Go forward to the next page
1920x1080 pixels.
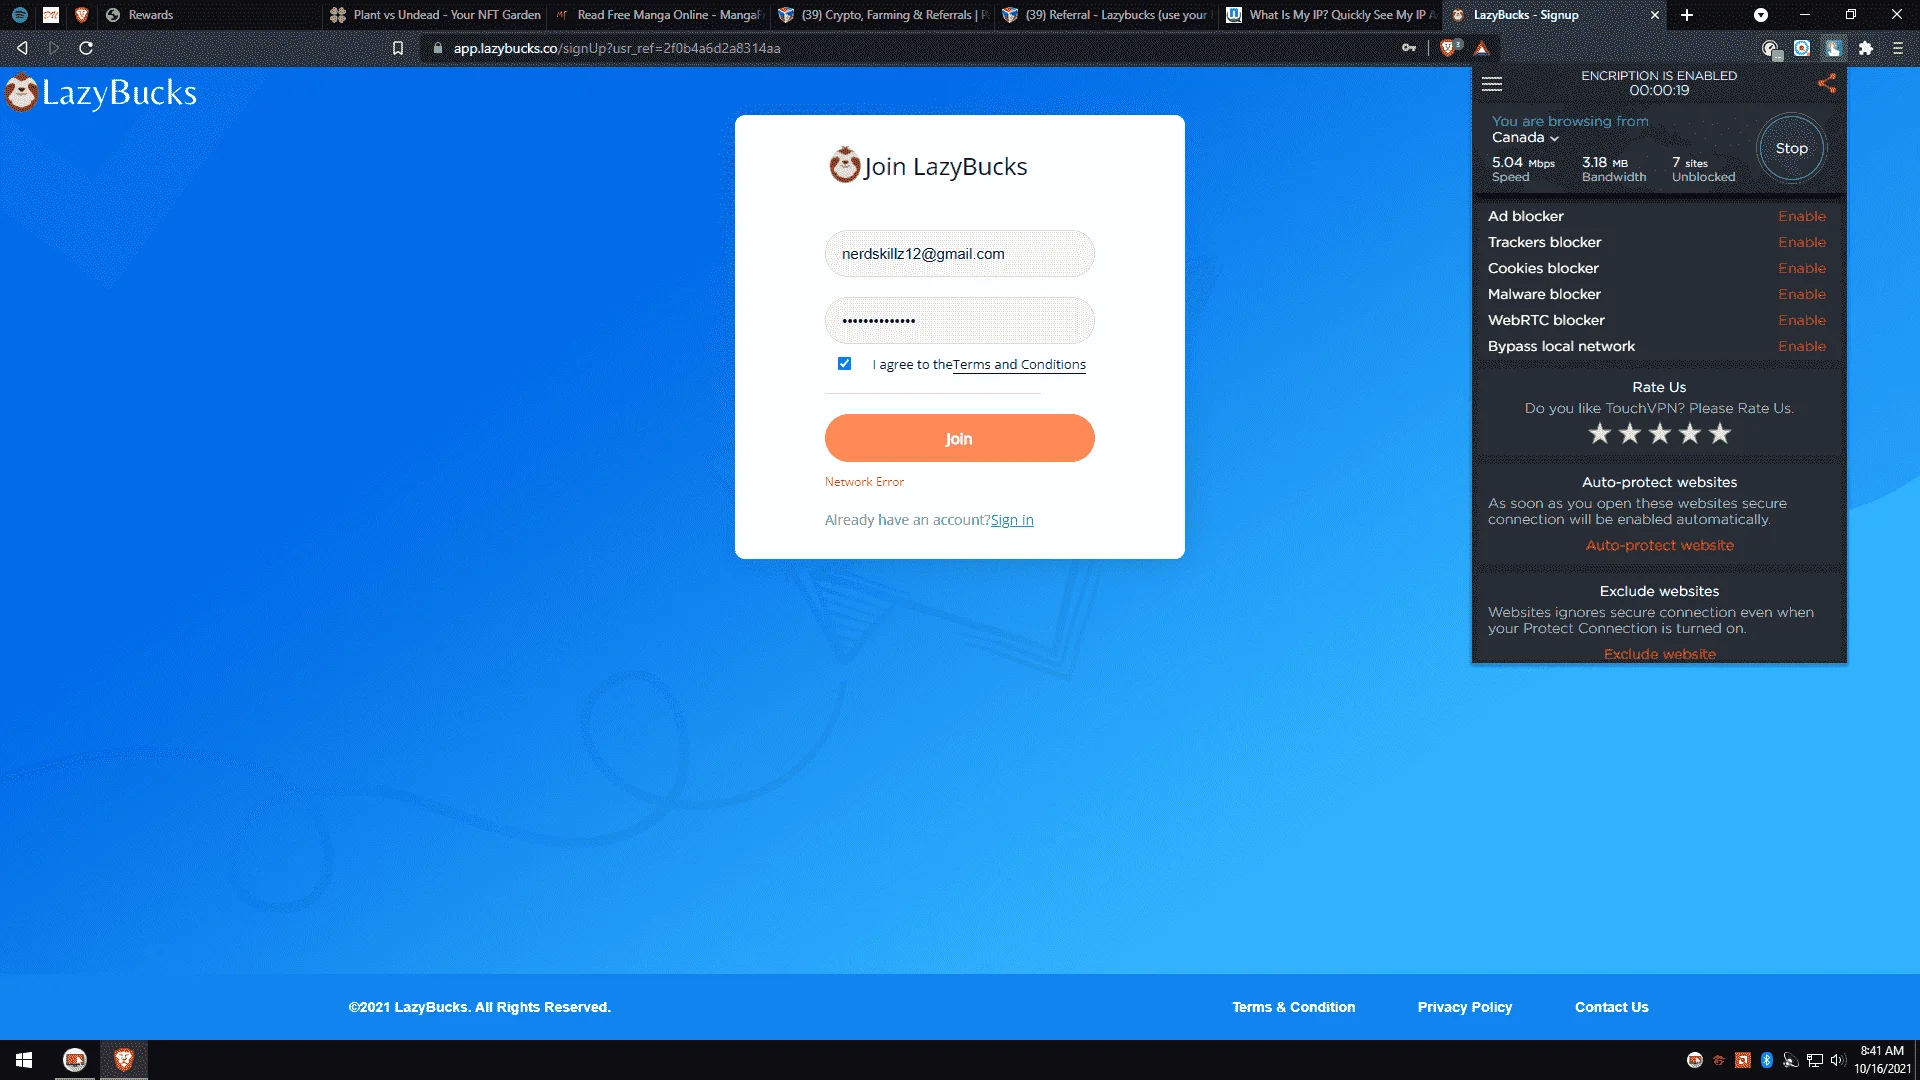(54, 48)
